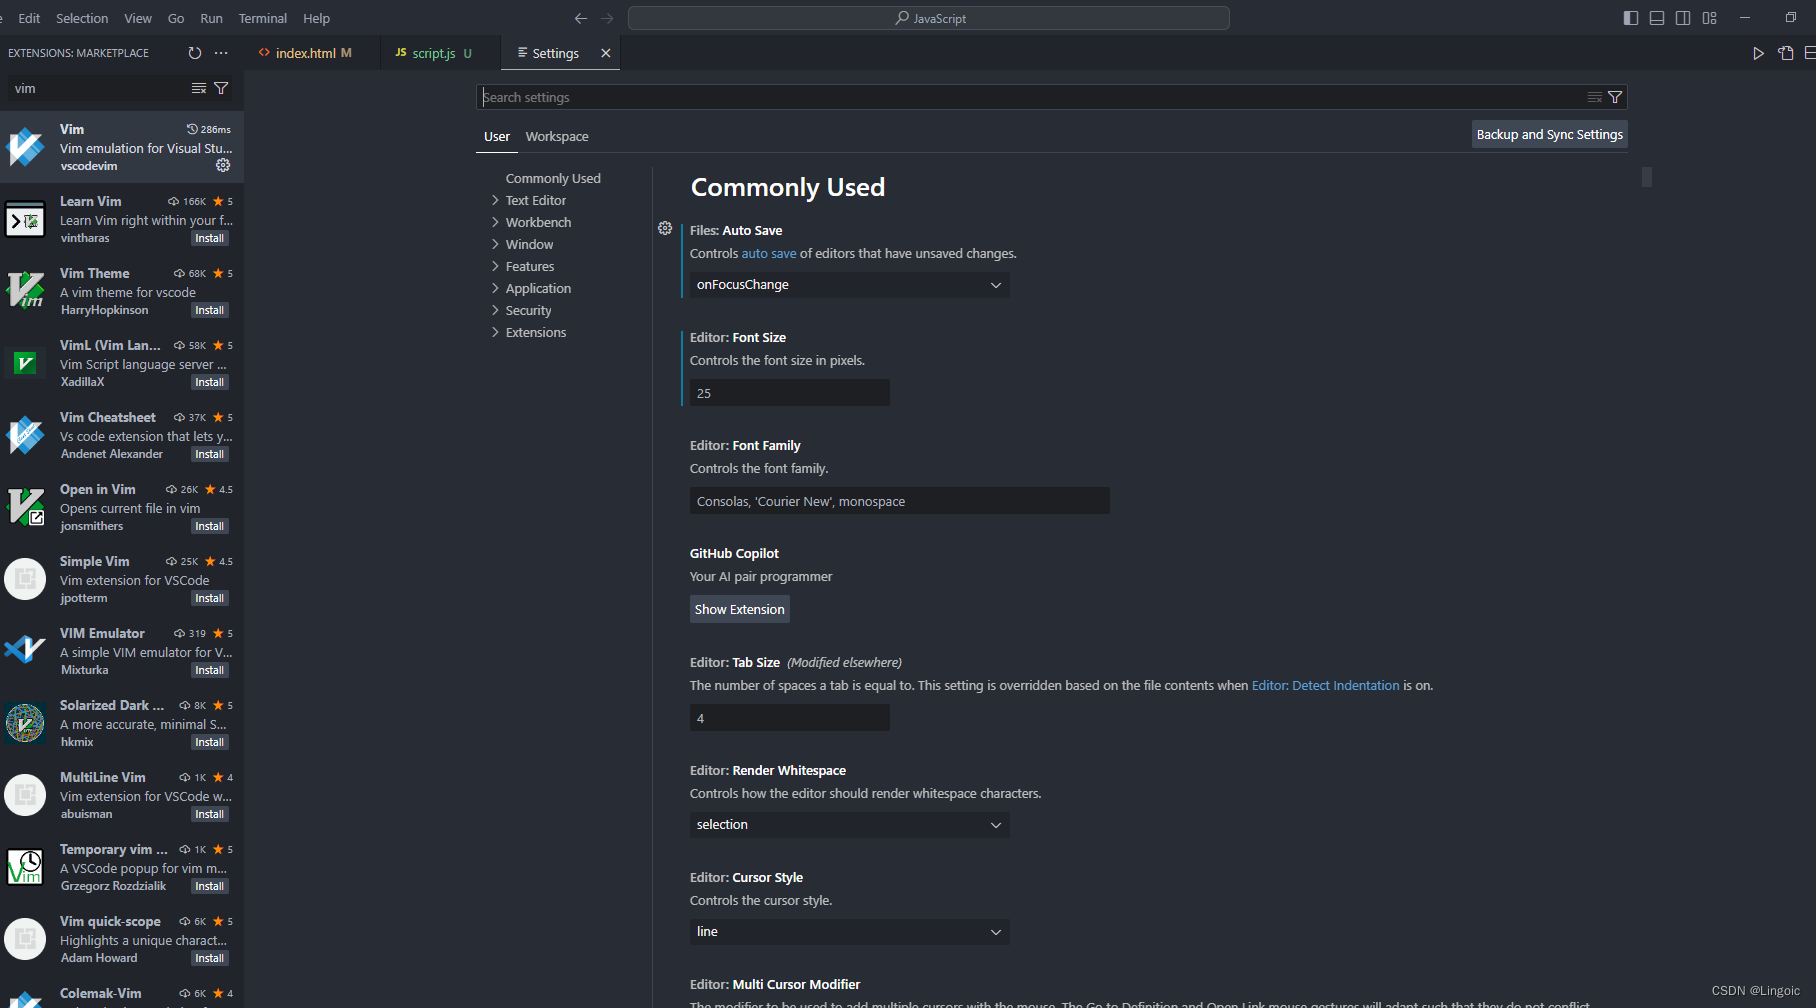This screenshot has height=1008, width=1816.
Task: Open the Render Whitespace dropdown
Action: pos(849,825)
